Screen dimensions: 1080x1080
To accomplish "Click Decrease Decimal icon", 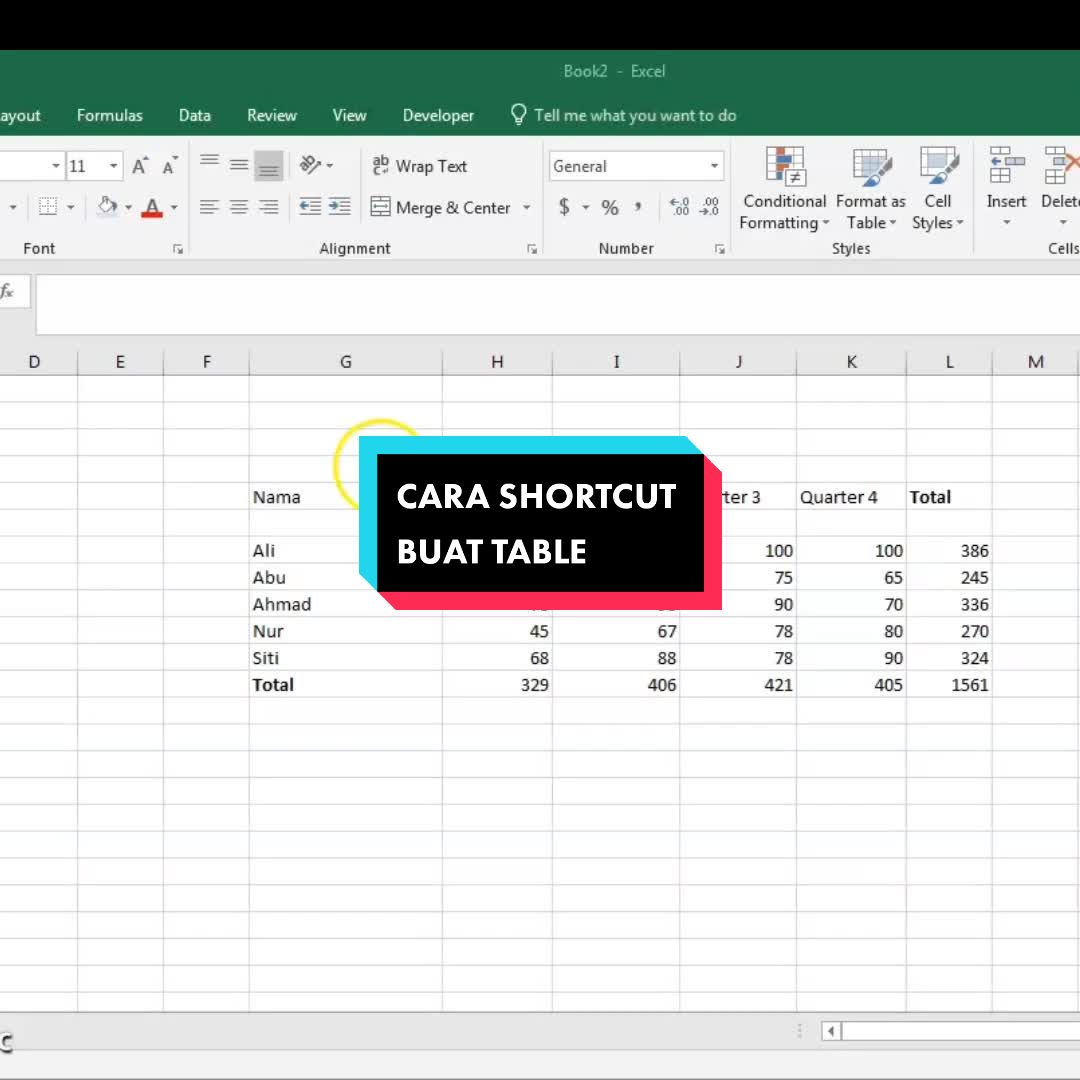I will (709, 207).
